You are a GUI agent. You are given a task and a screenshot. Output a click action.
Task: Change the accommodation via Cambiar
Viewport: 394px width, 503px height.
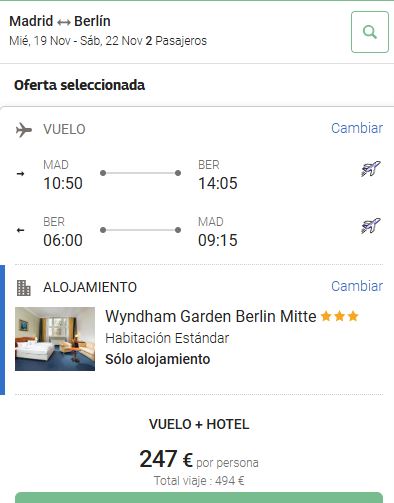(x=357, y=286)
